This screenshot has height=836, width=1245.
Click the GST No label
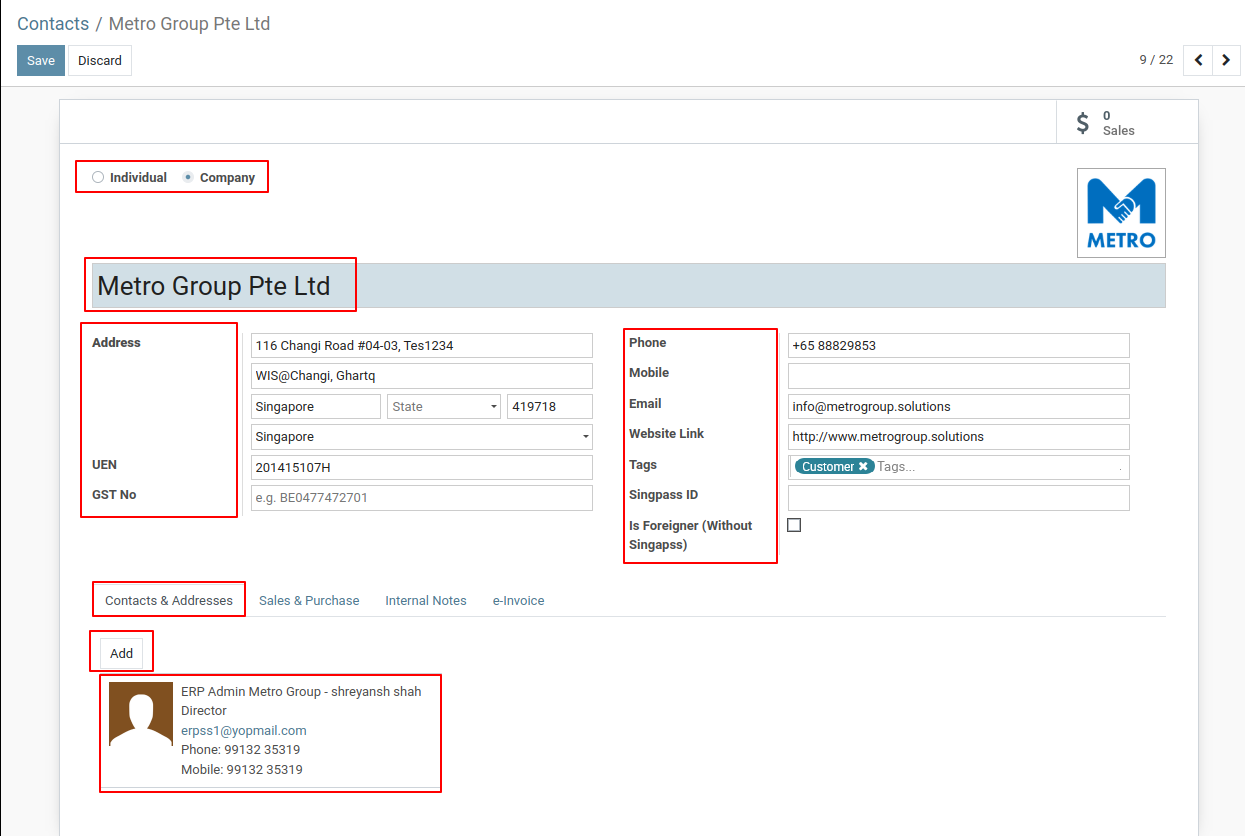tap(114, 495)
